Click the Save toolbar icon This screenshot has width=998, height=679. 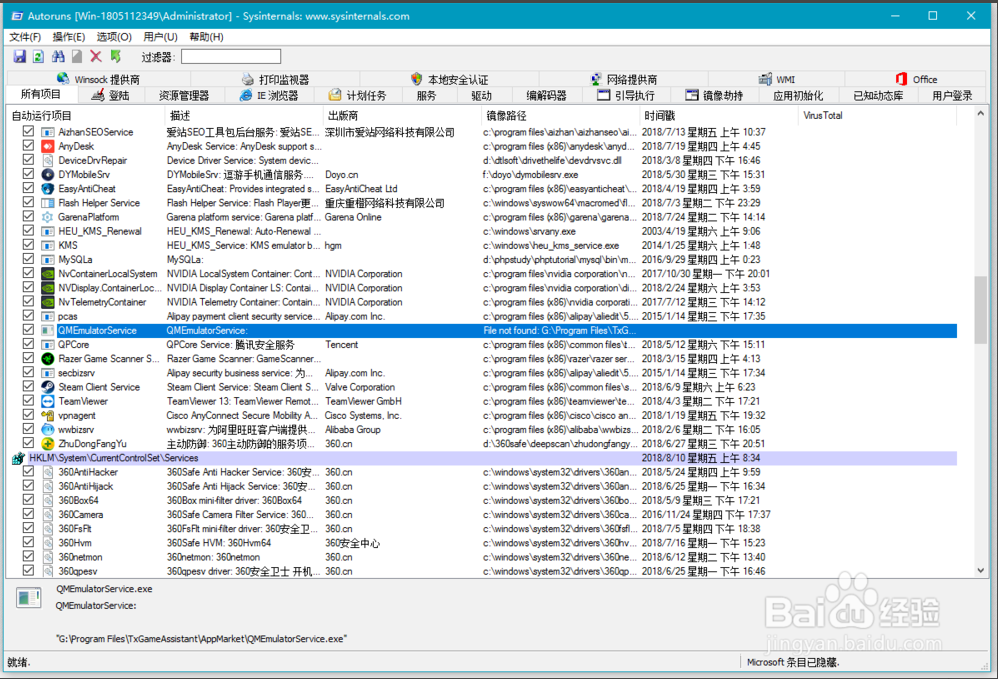(x=20, y=57)
